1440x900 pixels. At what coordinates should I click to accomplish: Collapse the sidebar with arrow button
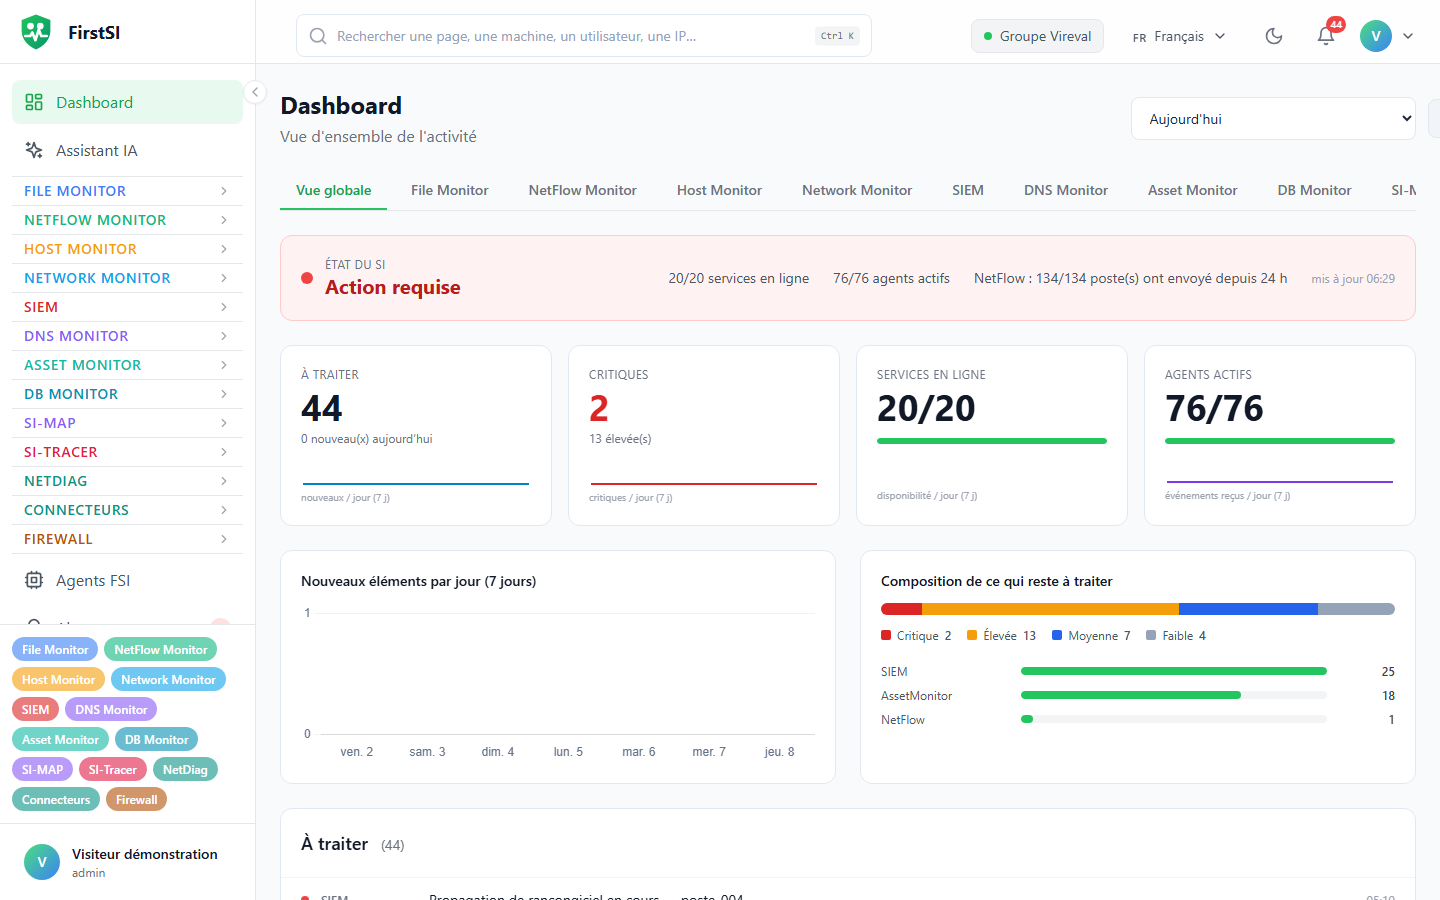click(255, 92)
